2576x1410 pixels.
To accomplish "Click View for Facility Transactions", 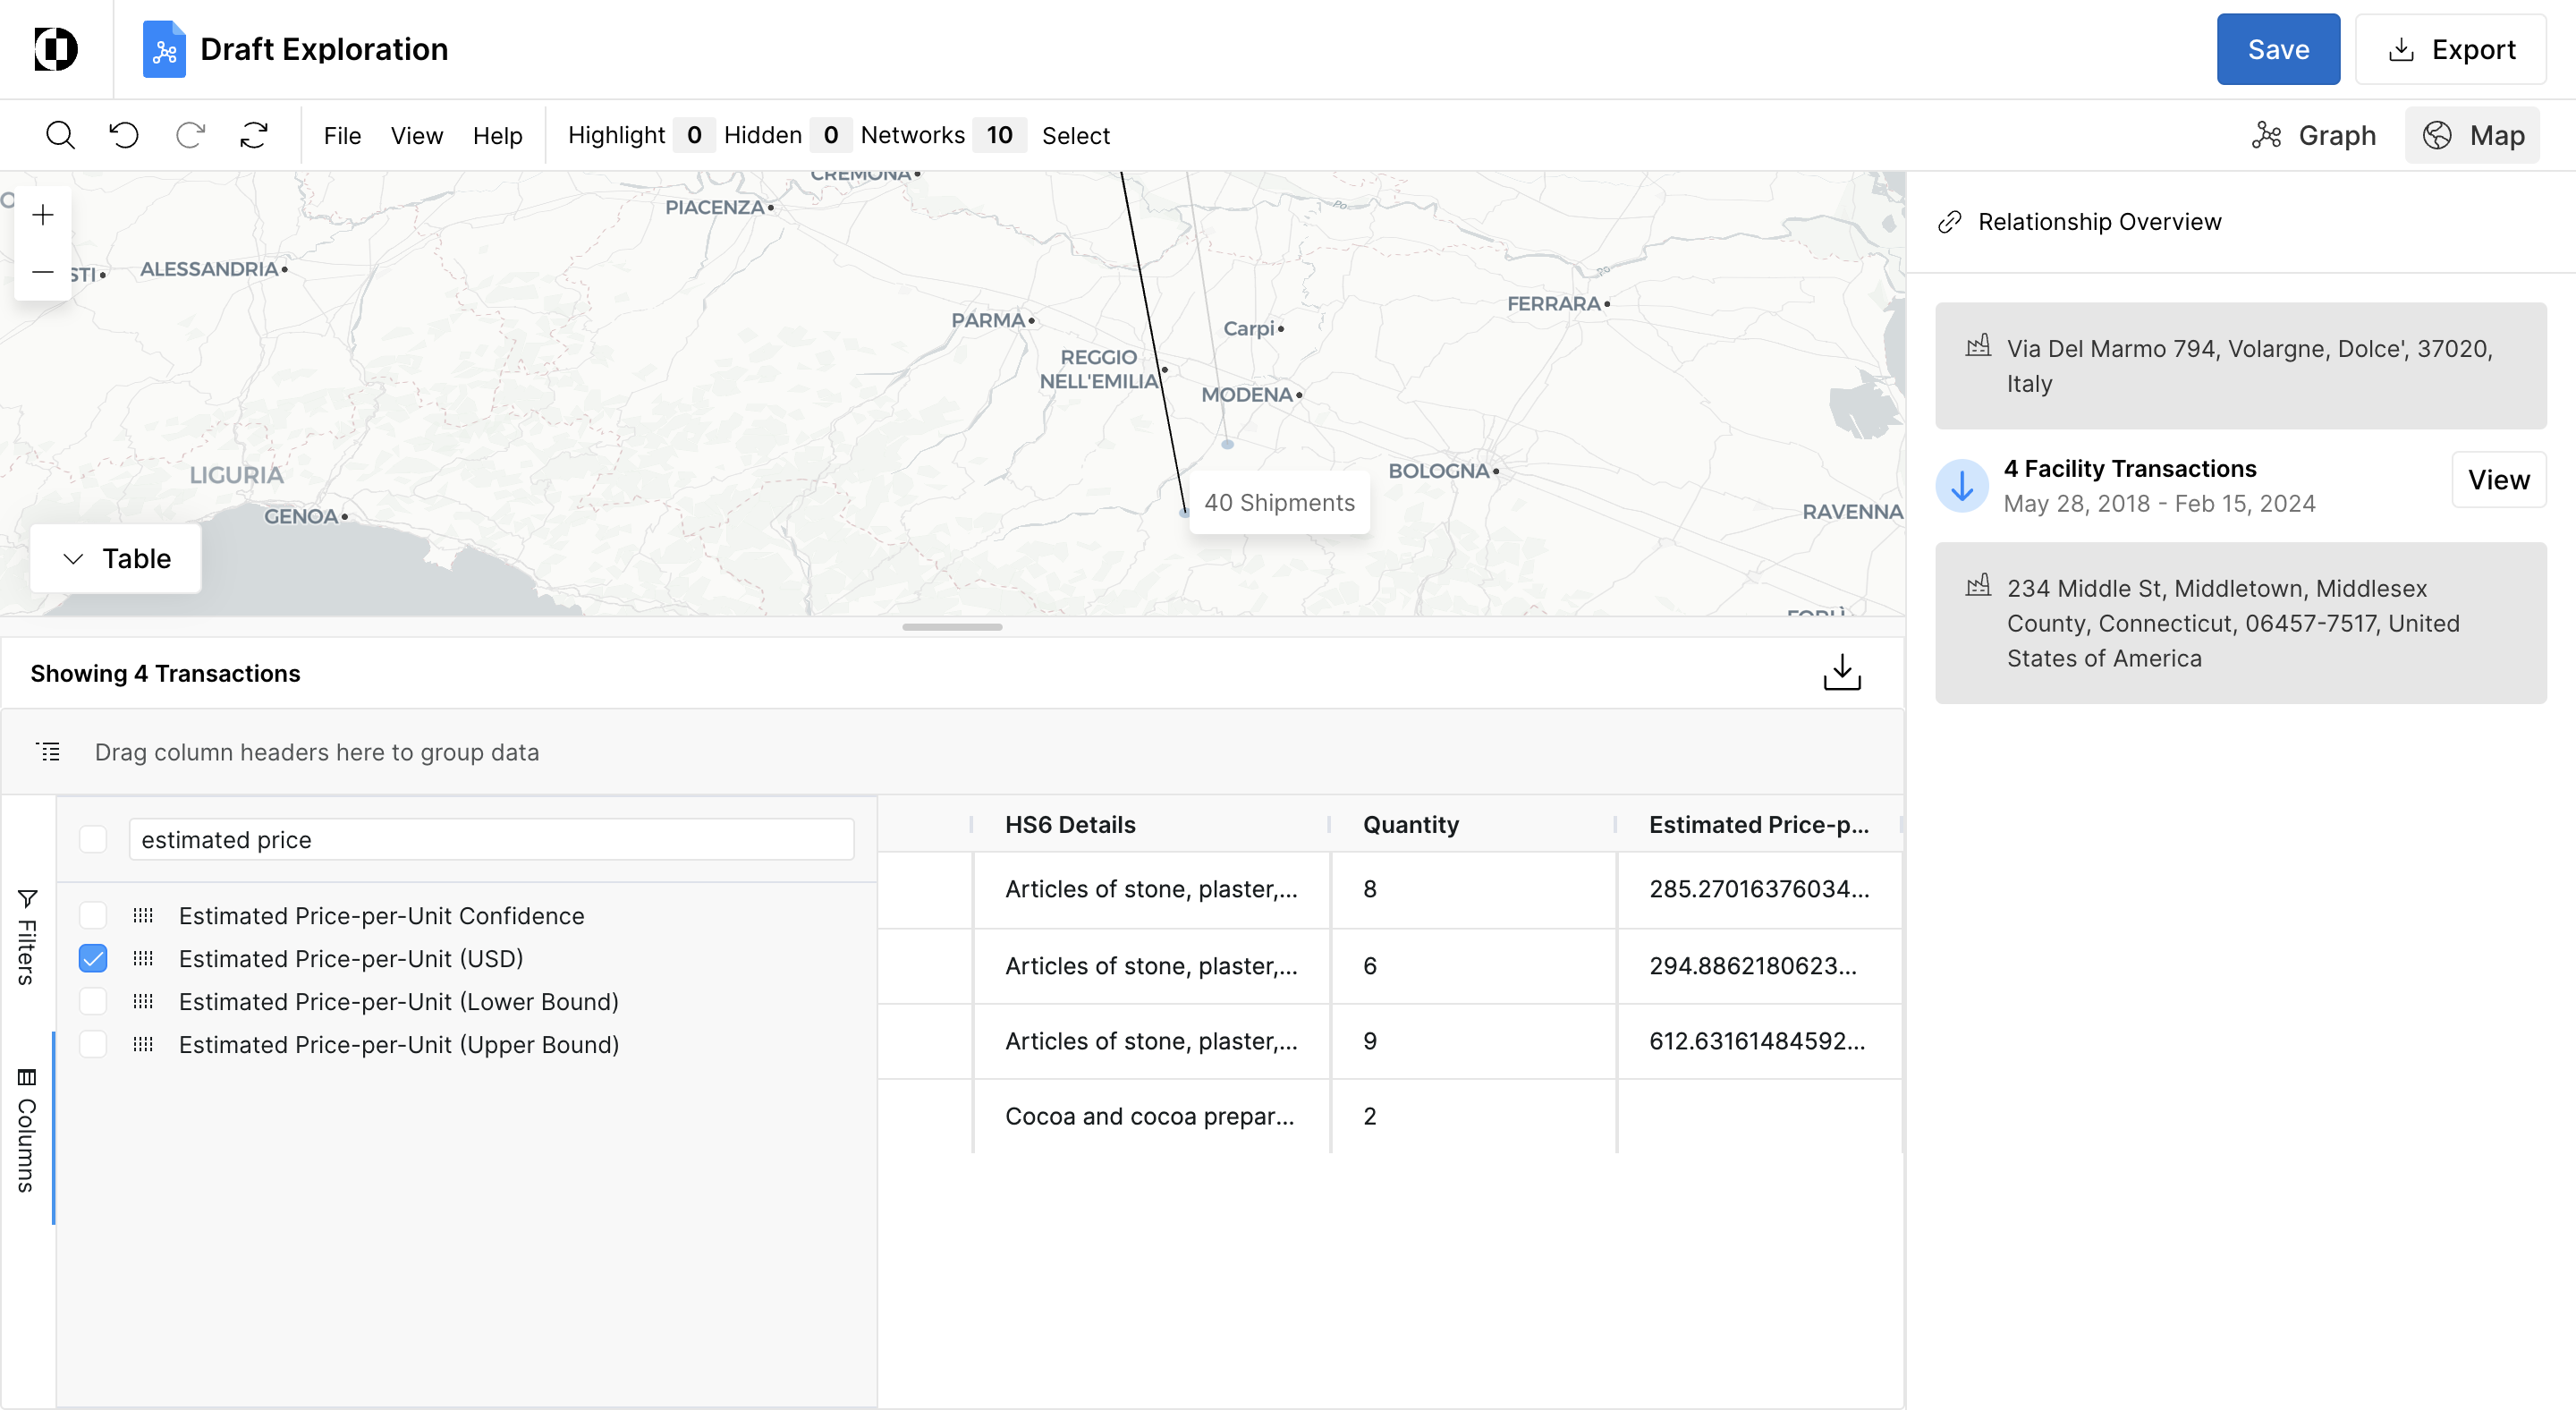I will point(2497,480).
